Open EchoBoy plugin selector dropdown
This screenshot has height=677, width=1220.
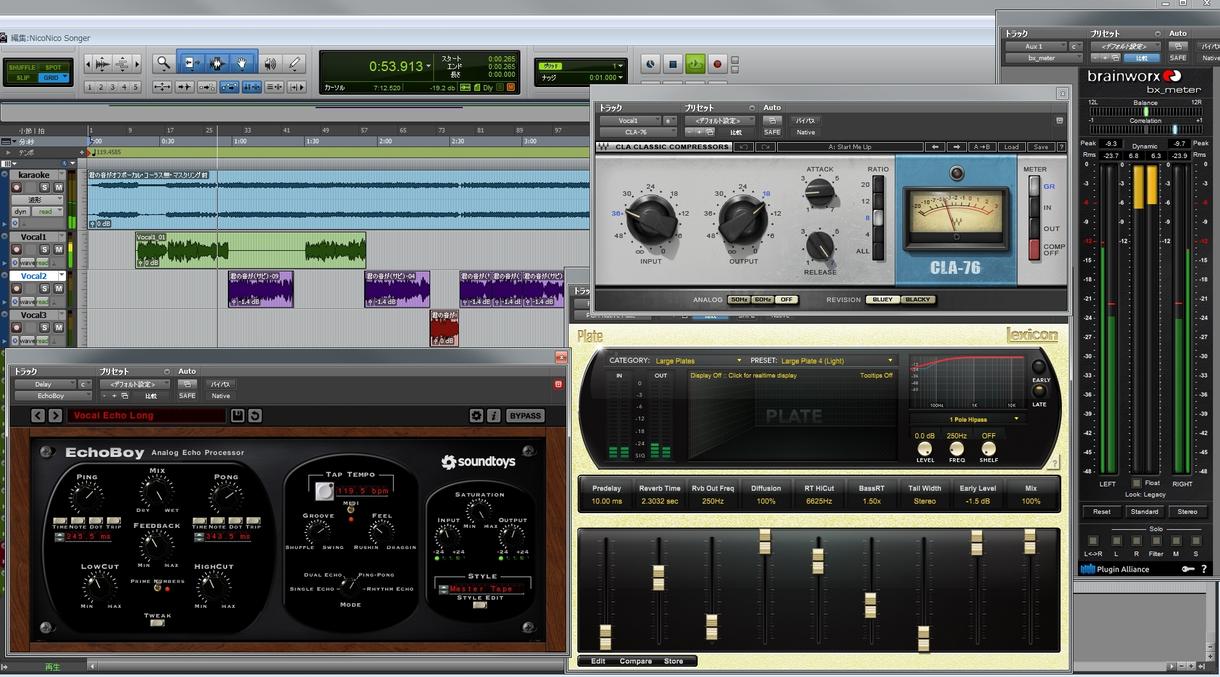point(52,396)
